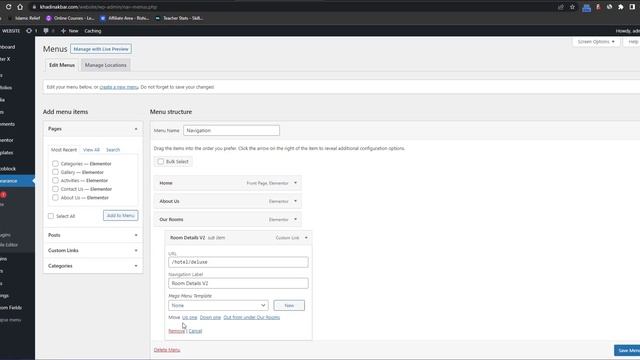Screen dimensions: 640x360
Task: Click the Add to Menu button
Action: coord(120,216)
